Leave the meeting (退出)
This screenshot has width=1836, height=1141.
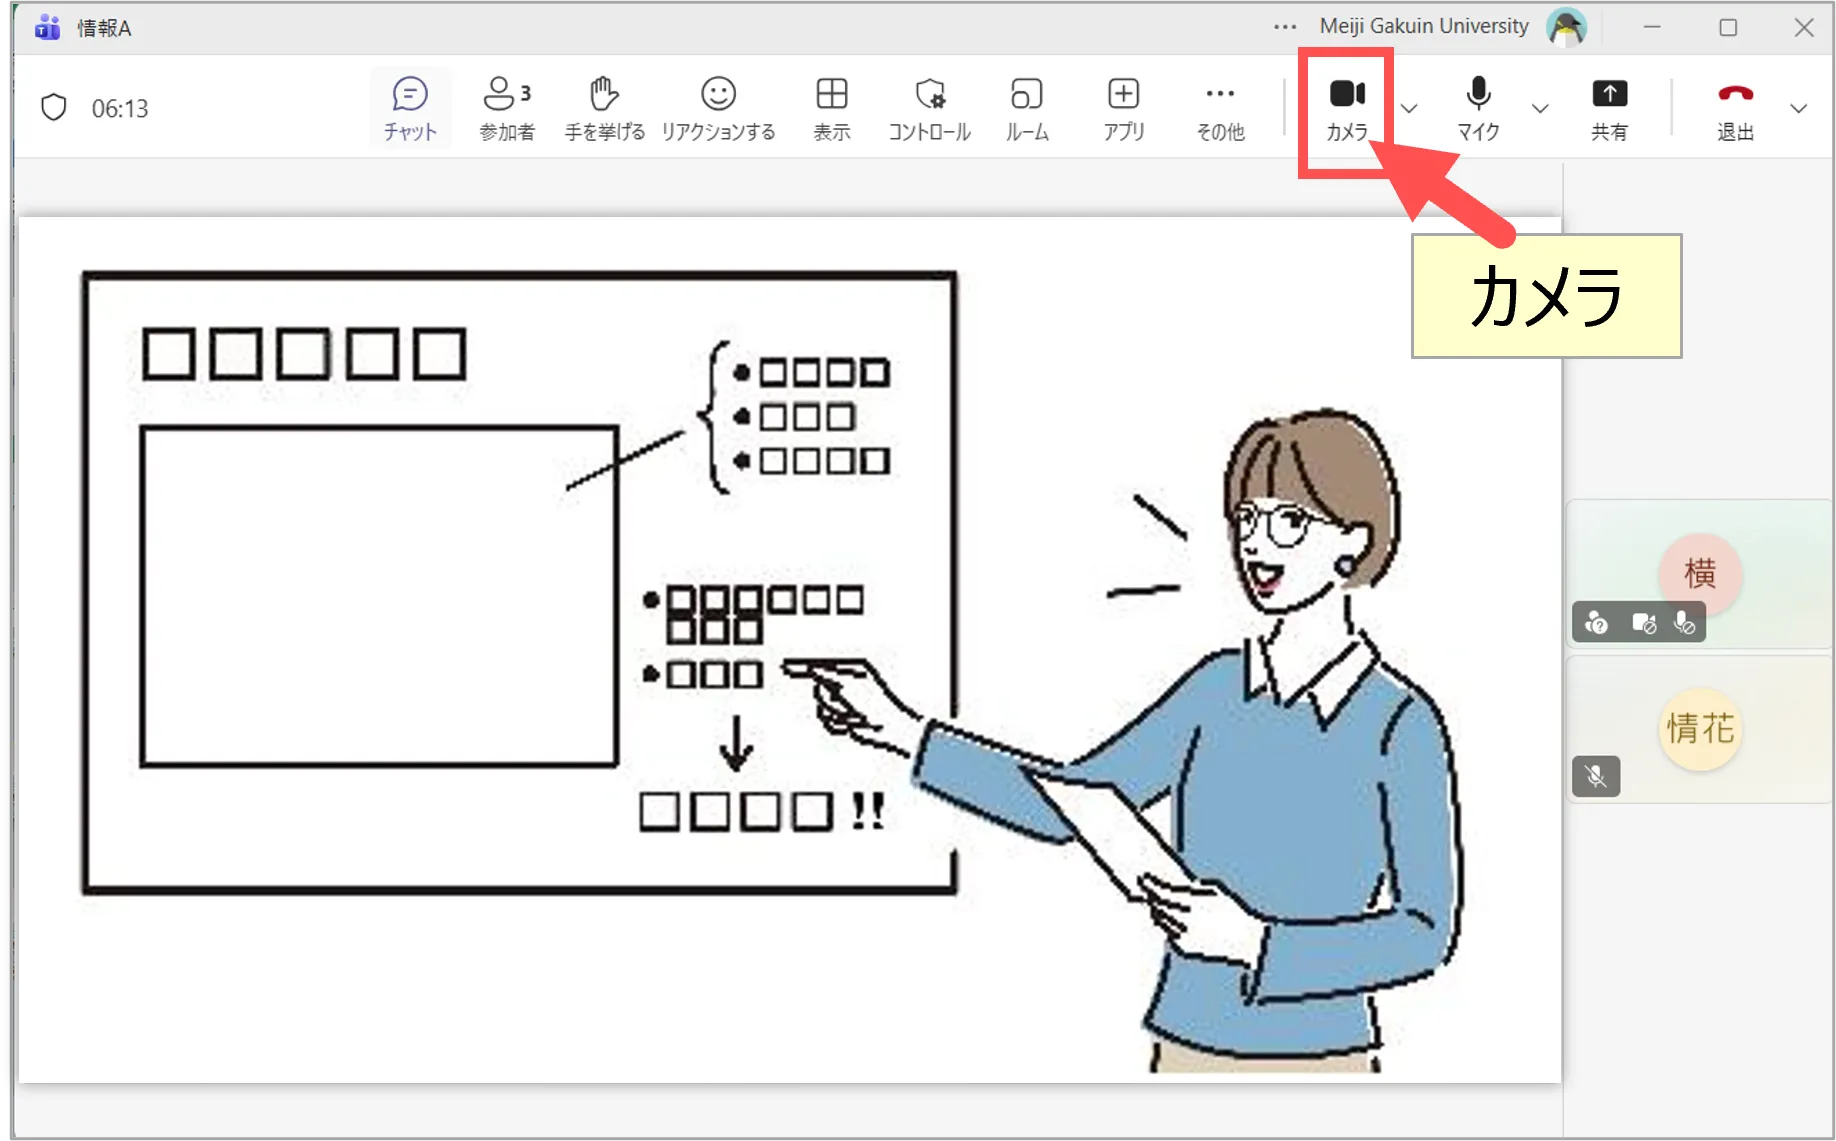coord(1735,108)
